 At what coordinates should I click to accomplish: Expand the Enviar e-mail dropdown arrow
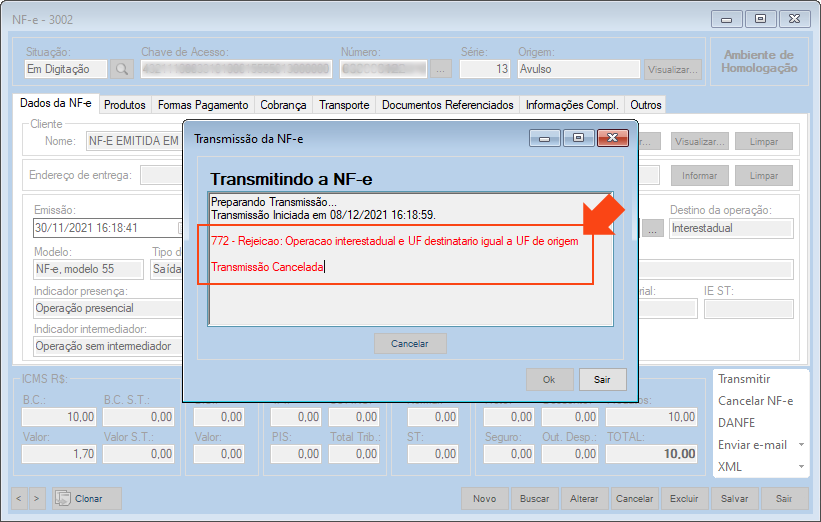(801, 445)
